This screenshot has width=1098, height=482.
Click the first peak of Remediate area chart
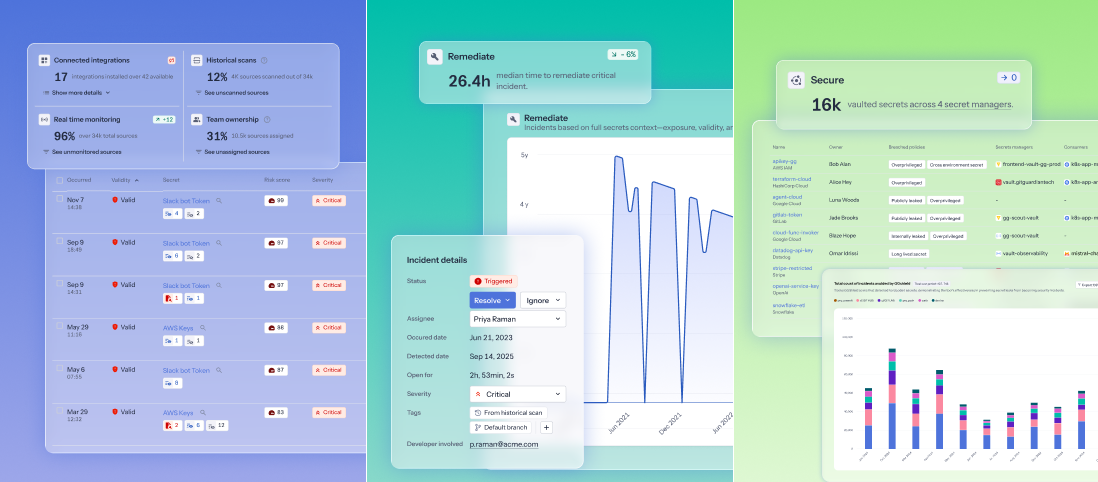click(x=616, y=157)
